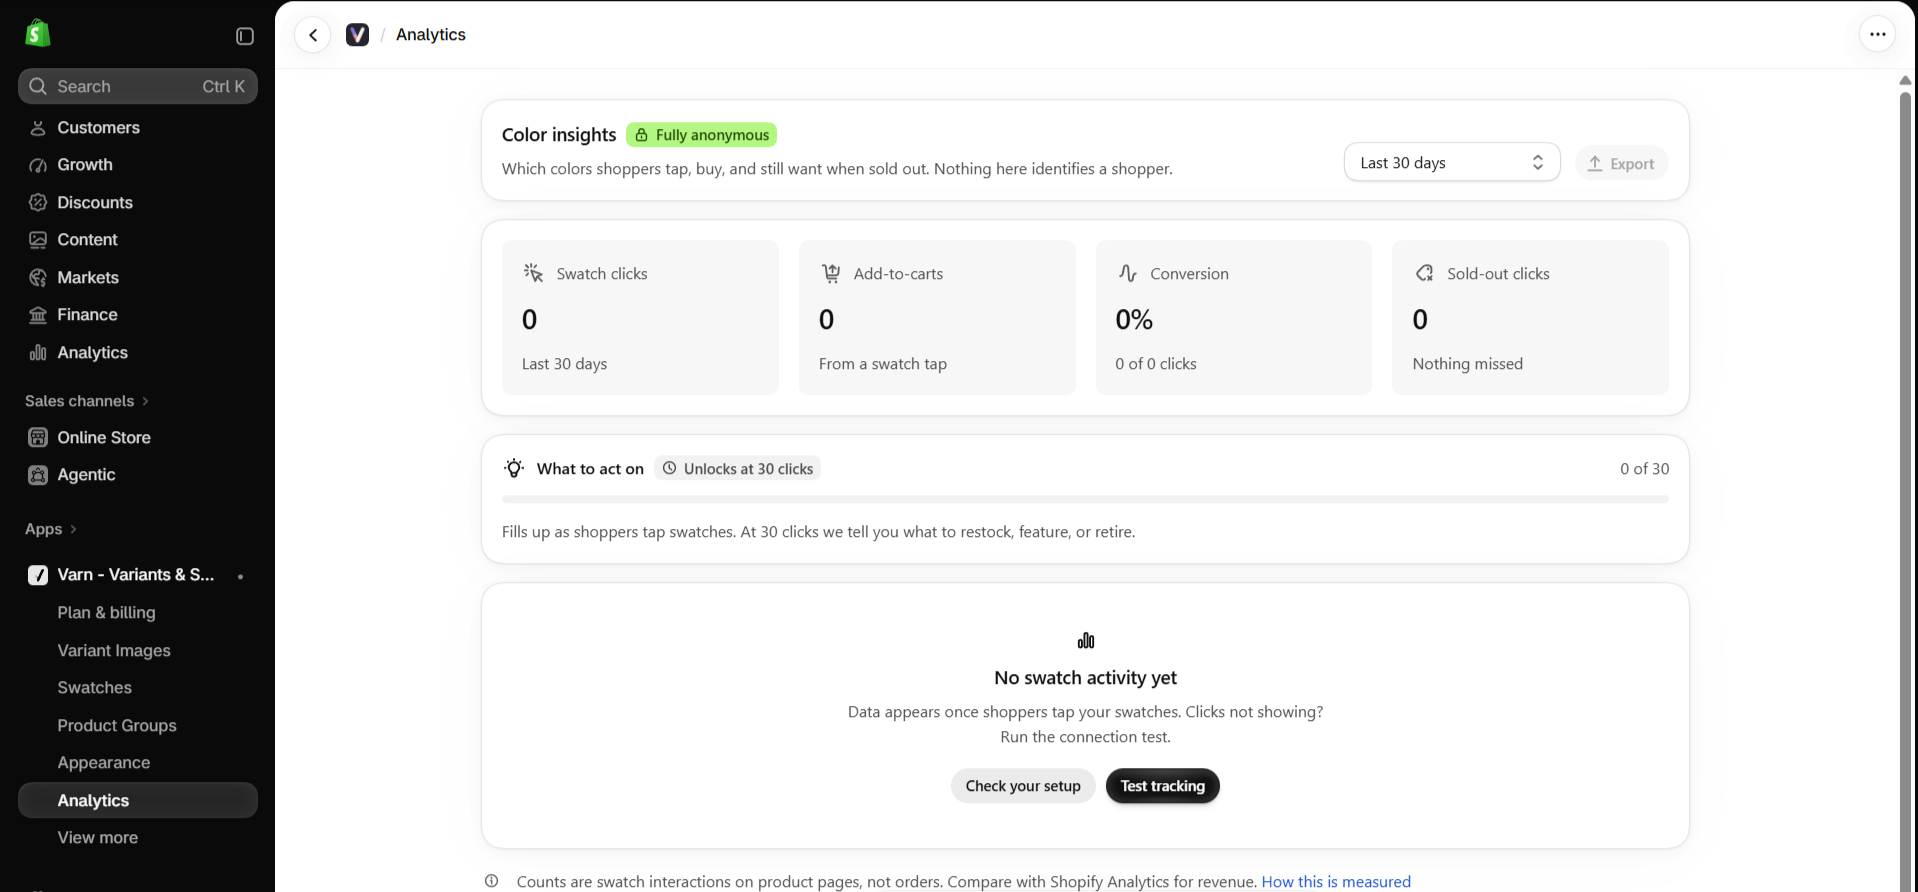Click the Unlocks at 30 clicks badge
The height and width of the screenshot is (892, 1918).
point(738,469)
